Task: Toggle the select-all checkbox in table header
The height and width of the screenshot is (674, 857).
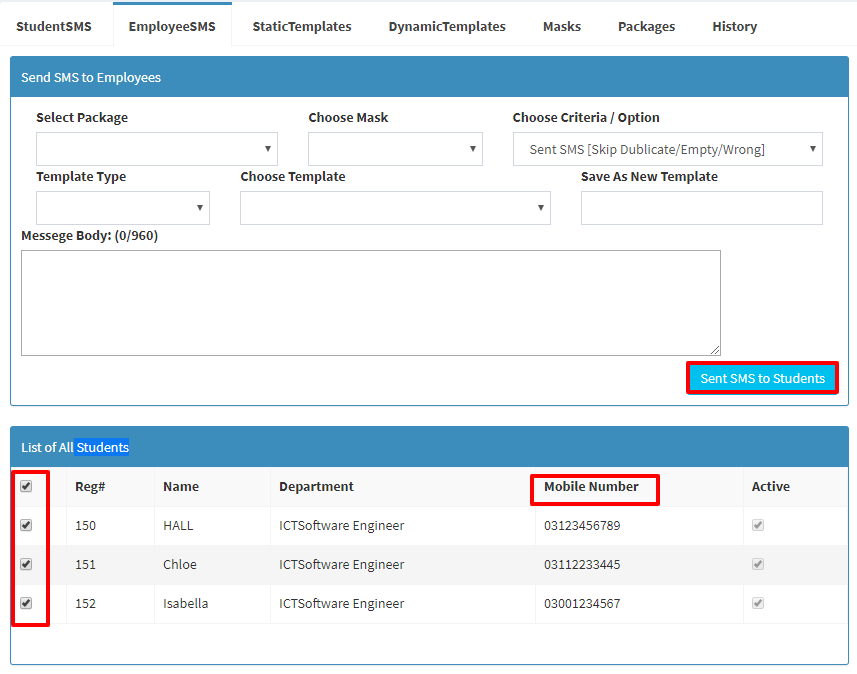Action: [26, 486]
